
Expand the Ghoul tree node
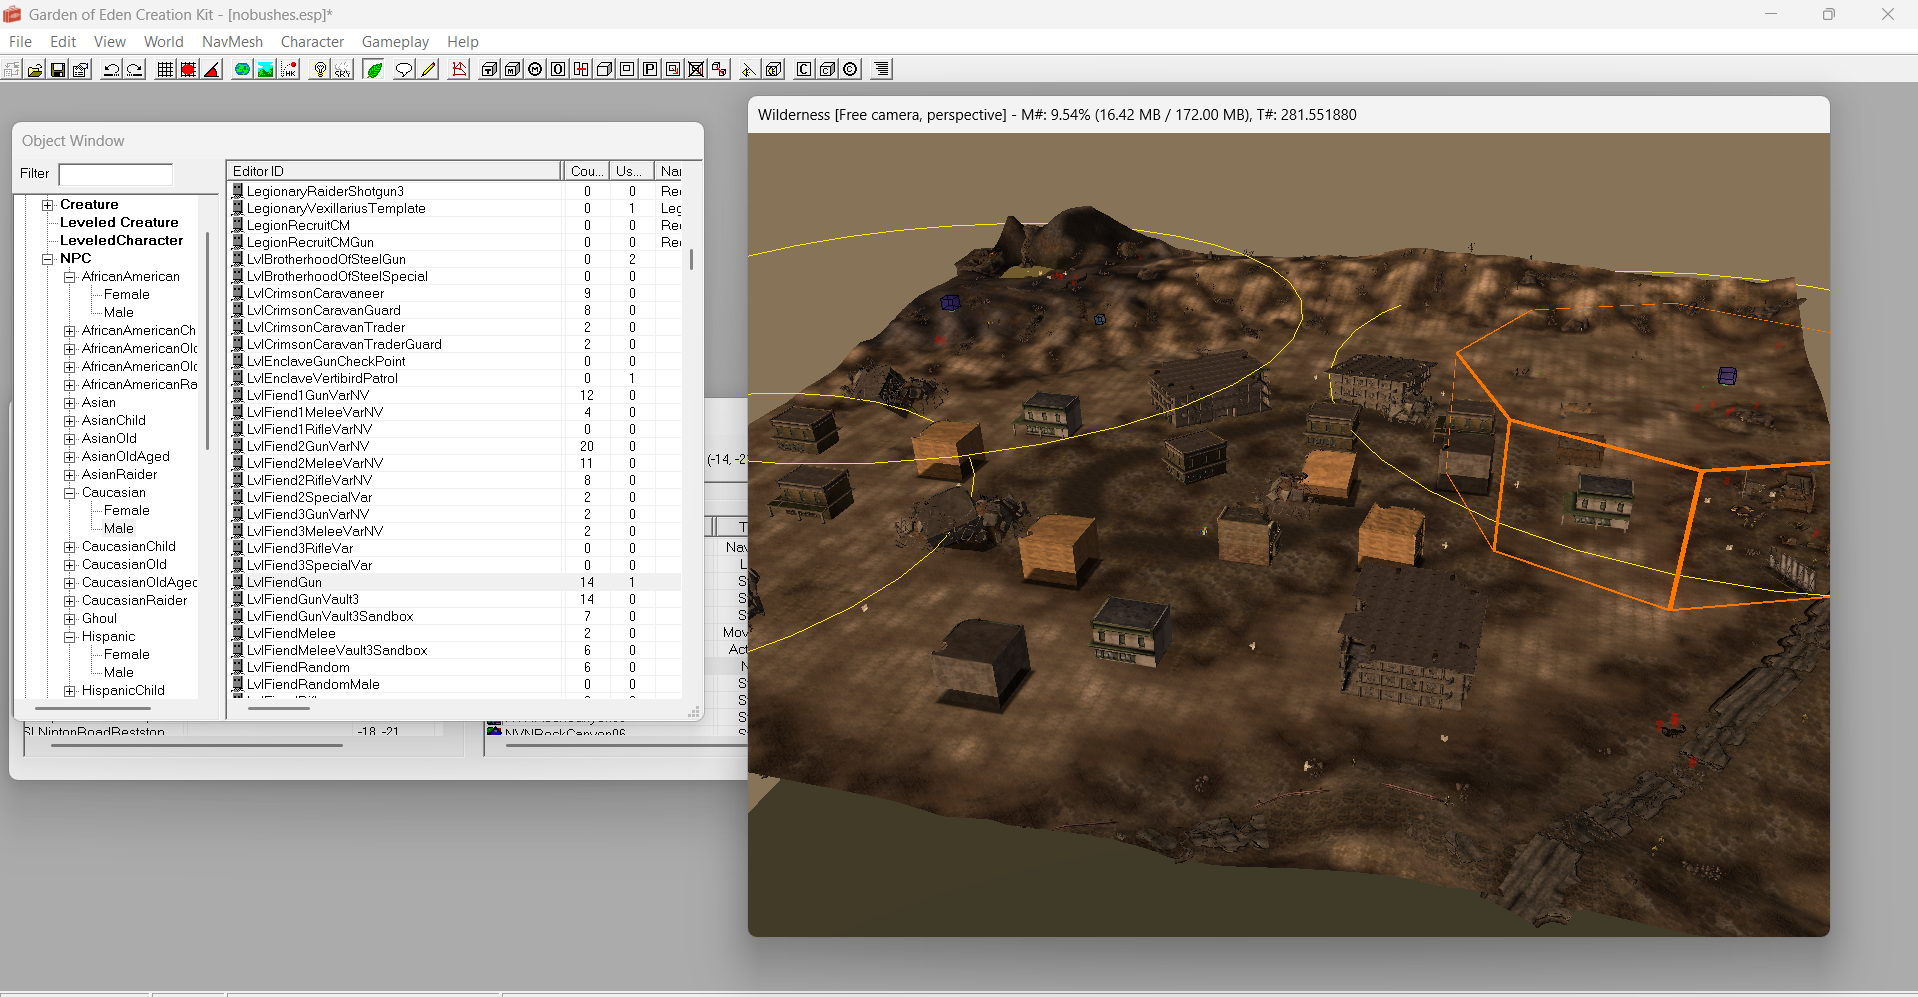coord(70,619)
